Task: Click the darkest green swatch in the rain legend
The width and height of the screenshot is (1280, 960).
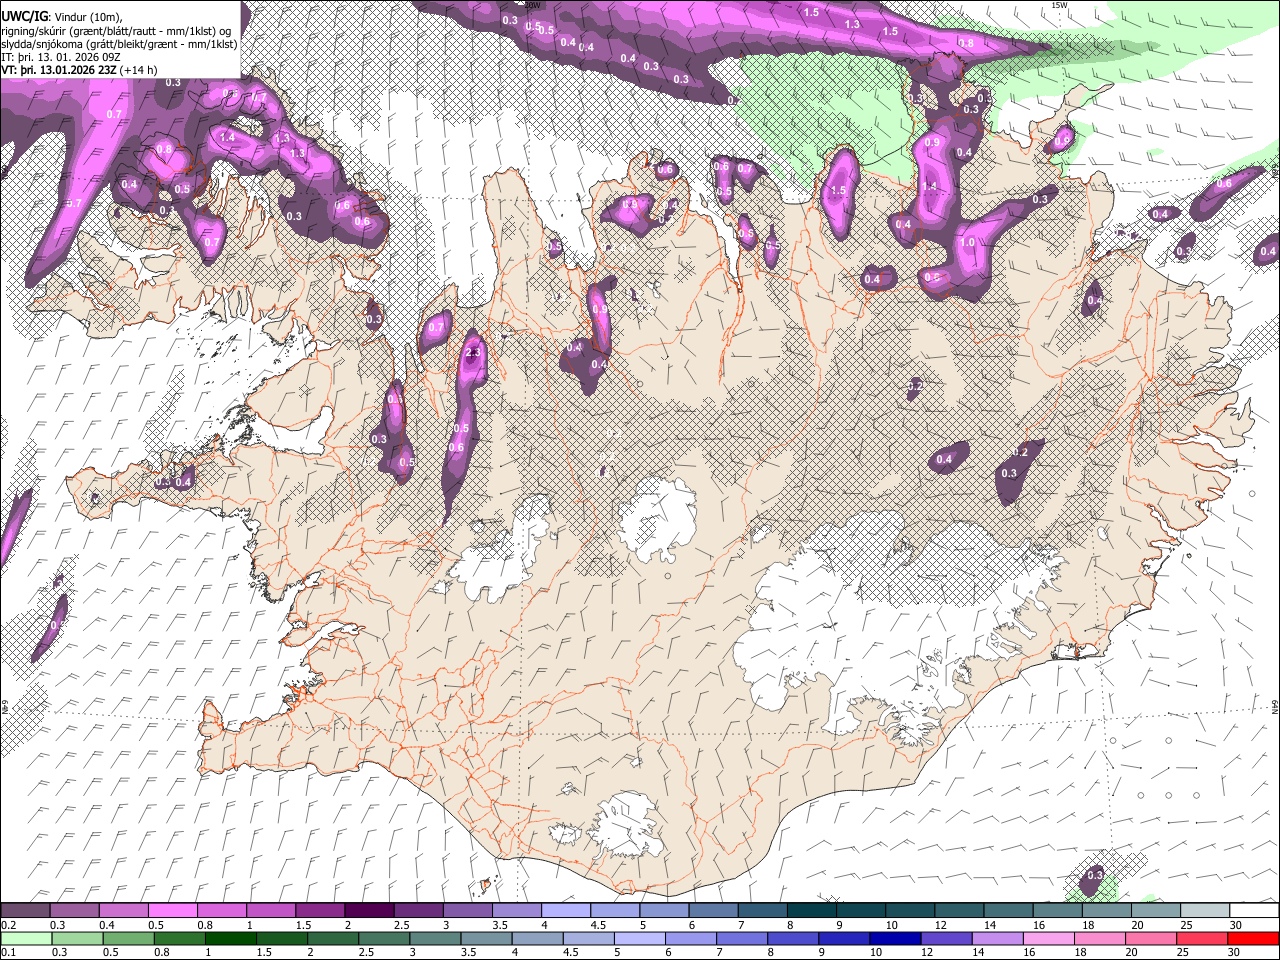Action: (230, 939)
